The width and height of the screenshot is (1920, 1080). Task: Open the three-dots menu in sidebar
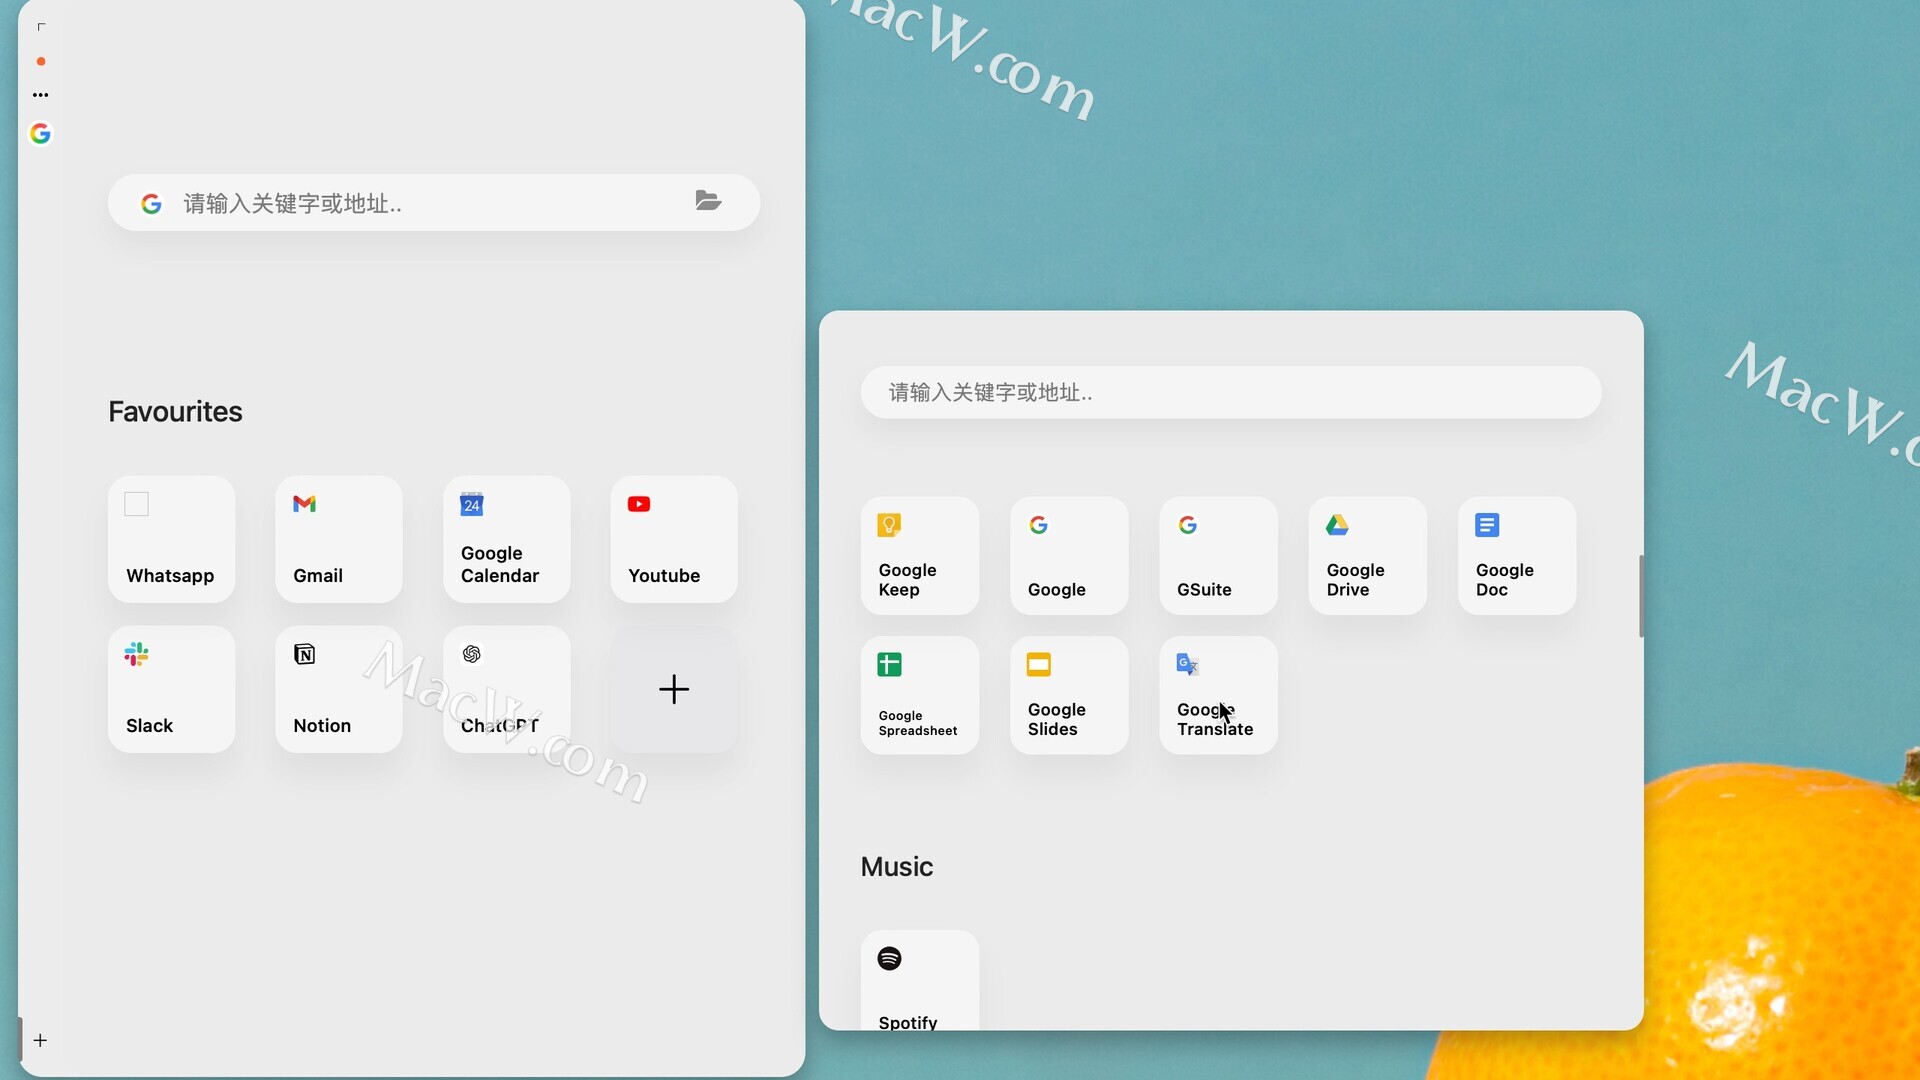tap(40, 95)
